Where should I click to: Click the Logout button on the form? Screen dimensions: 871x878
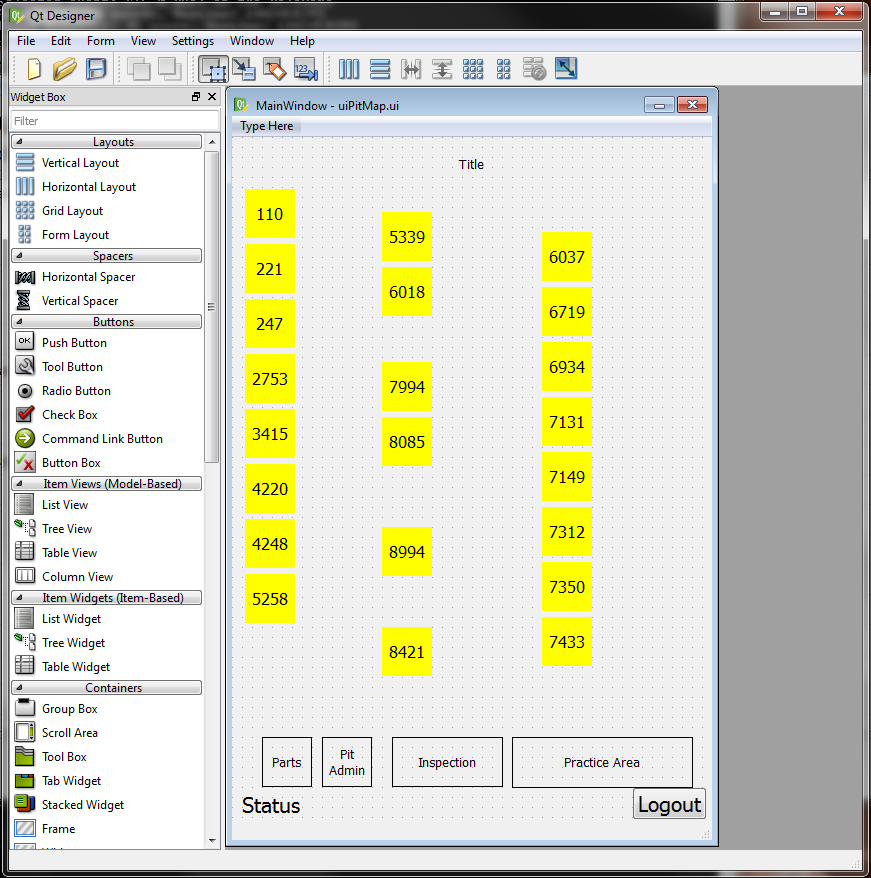point(669,805)
